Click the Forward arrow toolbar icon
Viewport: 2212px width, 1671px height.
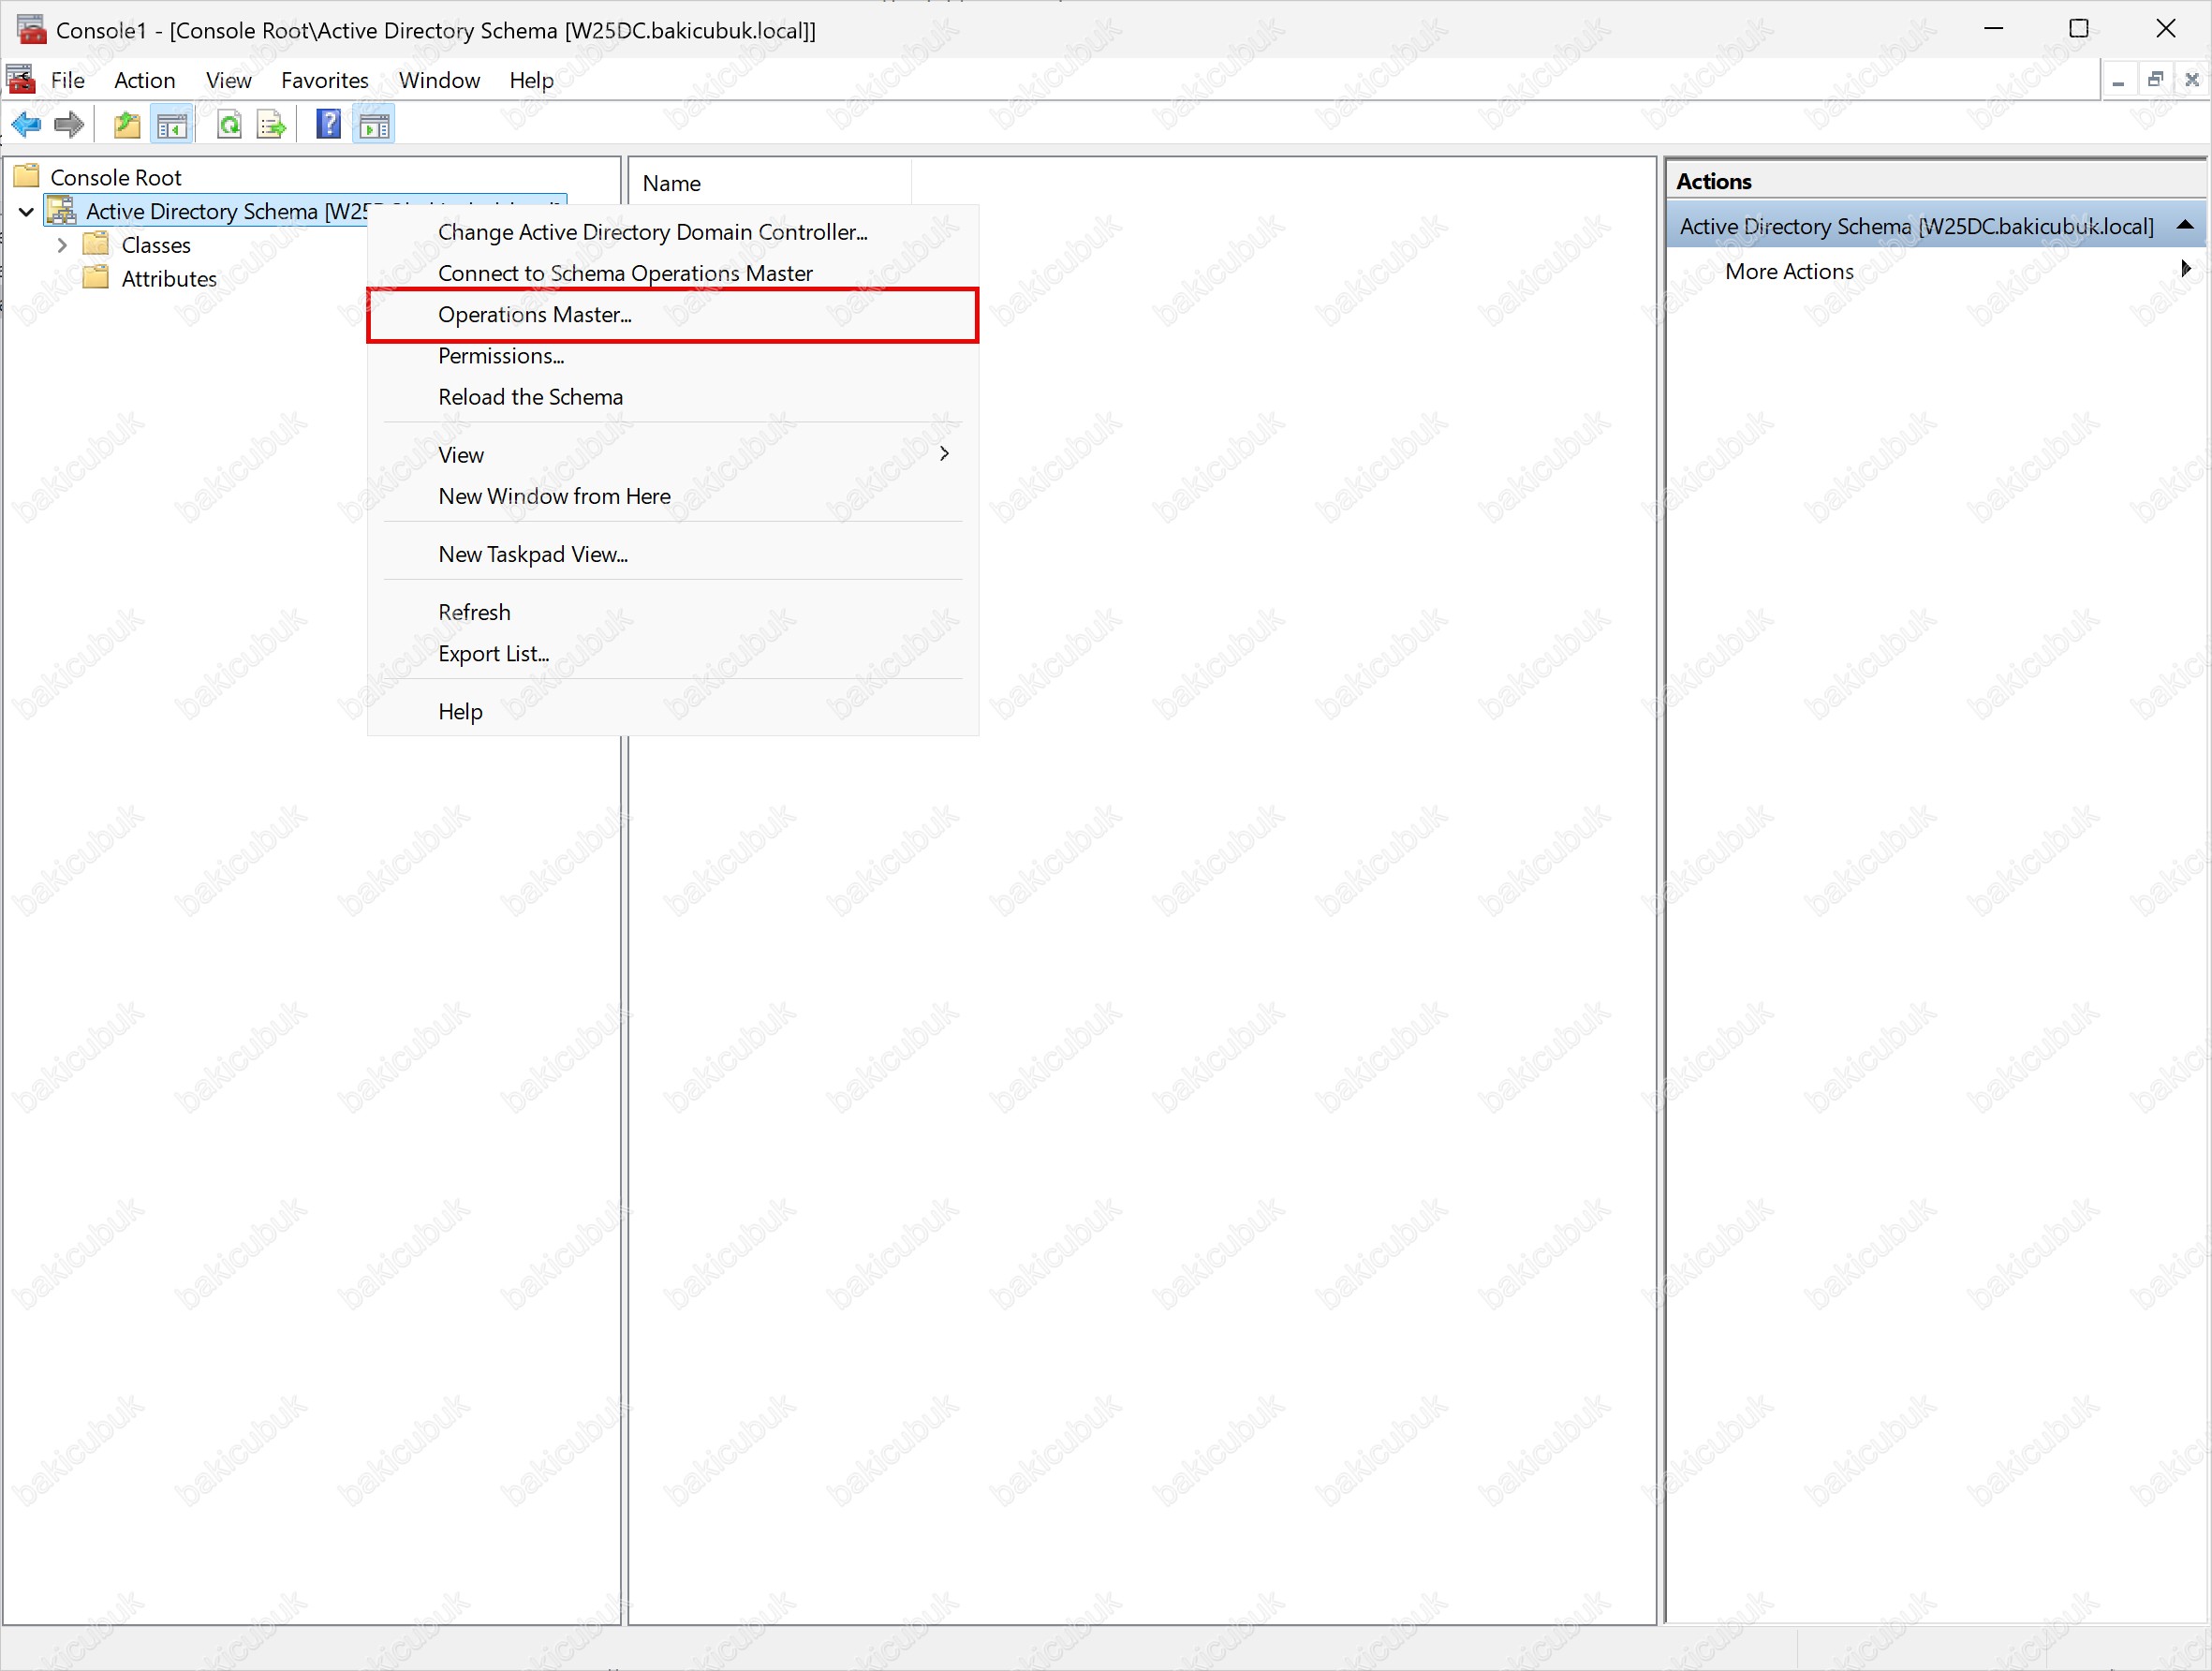point(69,125)
